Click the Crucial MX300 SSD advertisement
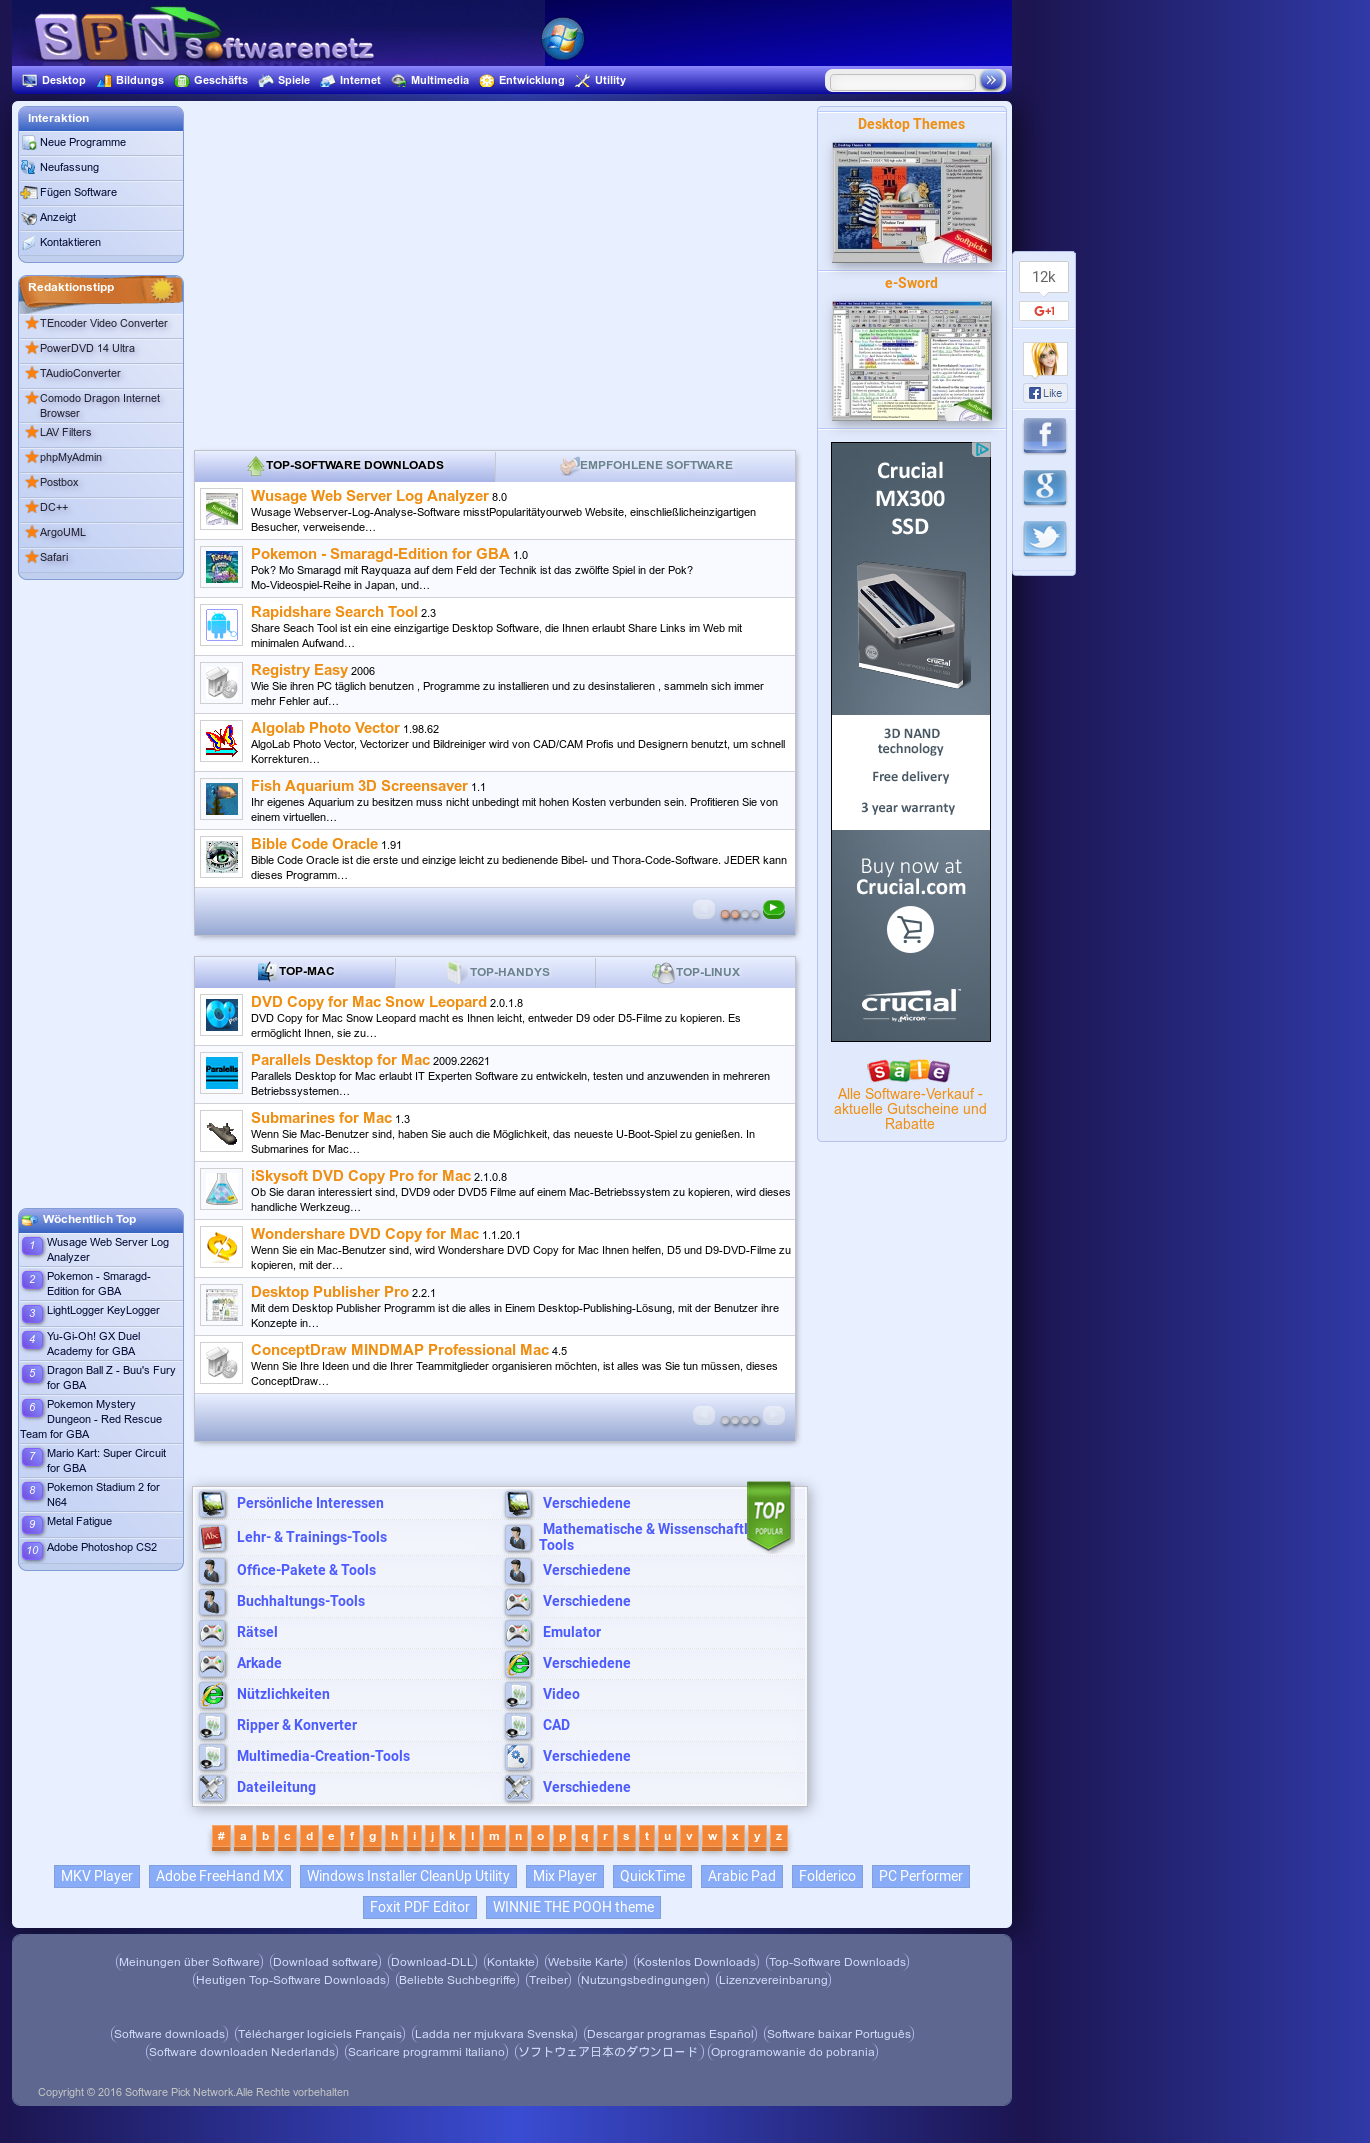This screenshot has width=1370, height=2143. 911,742
